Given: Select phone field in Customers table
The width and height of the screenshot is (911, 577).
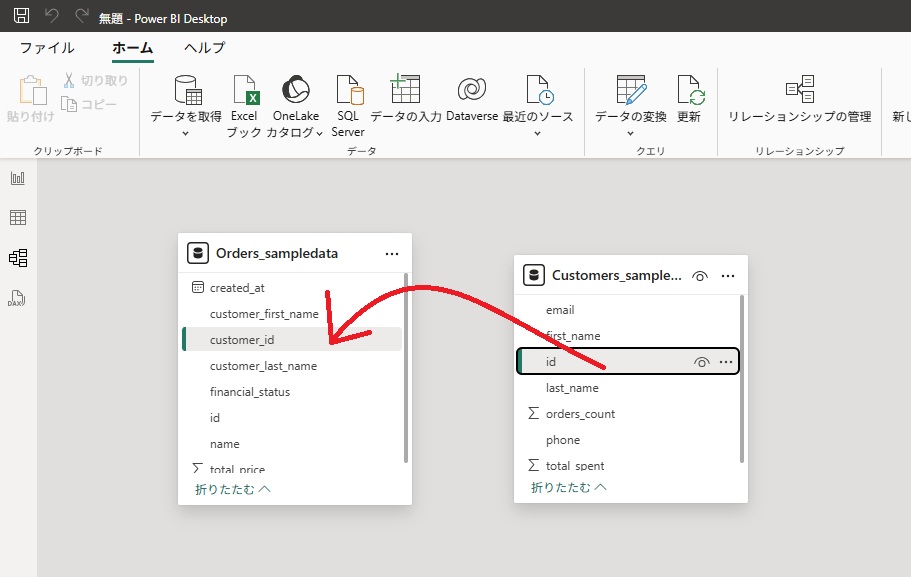Looking at the screenshot, I should [628, 440].
